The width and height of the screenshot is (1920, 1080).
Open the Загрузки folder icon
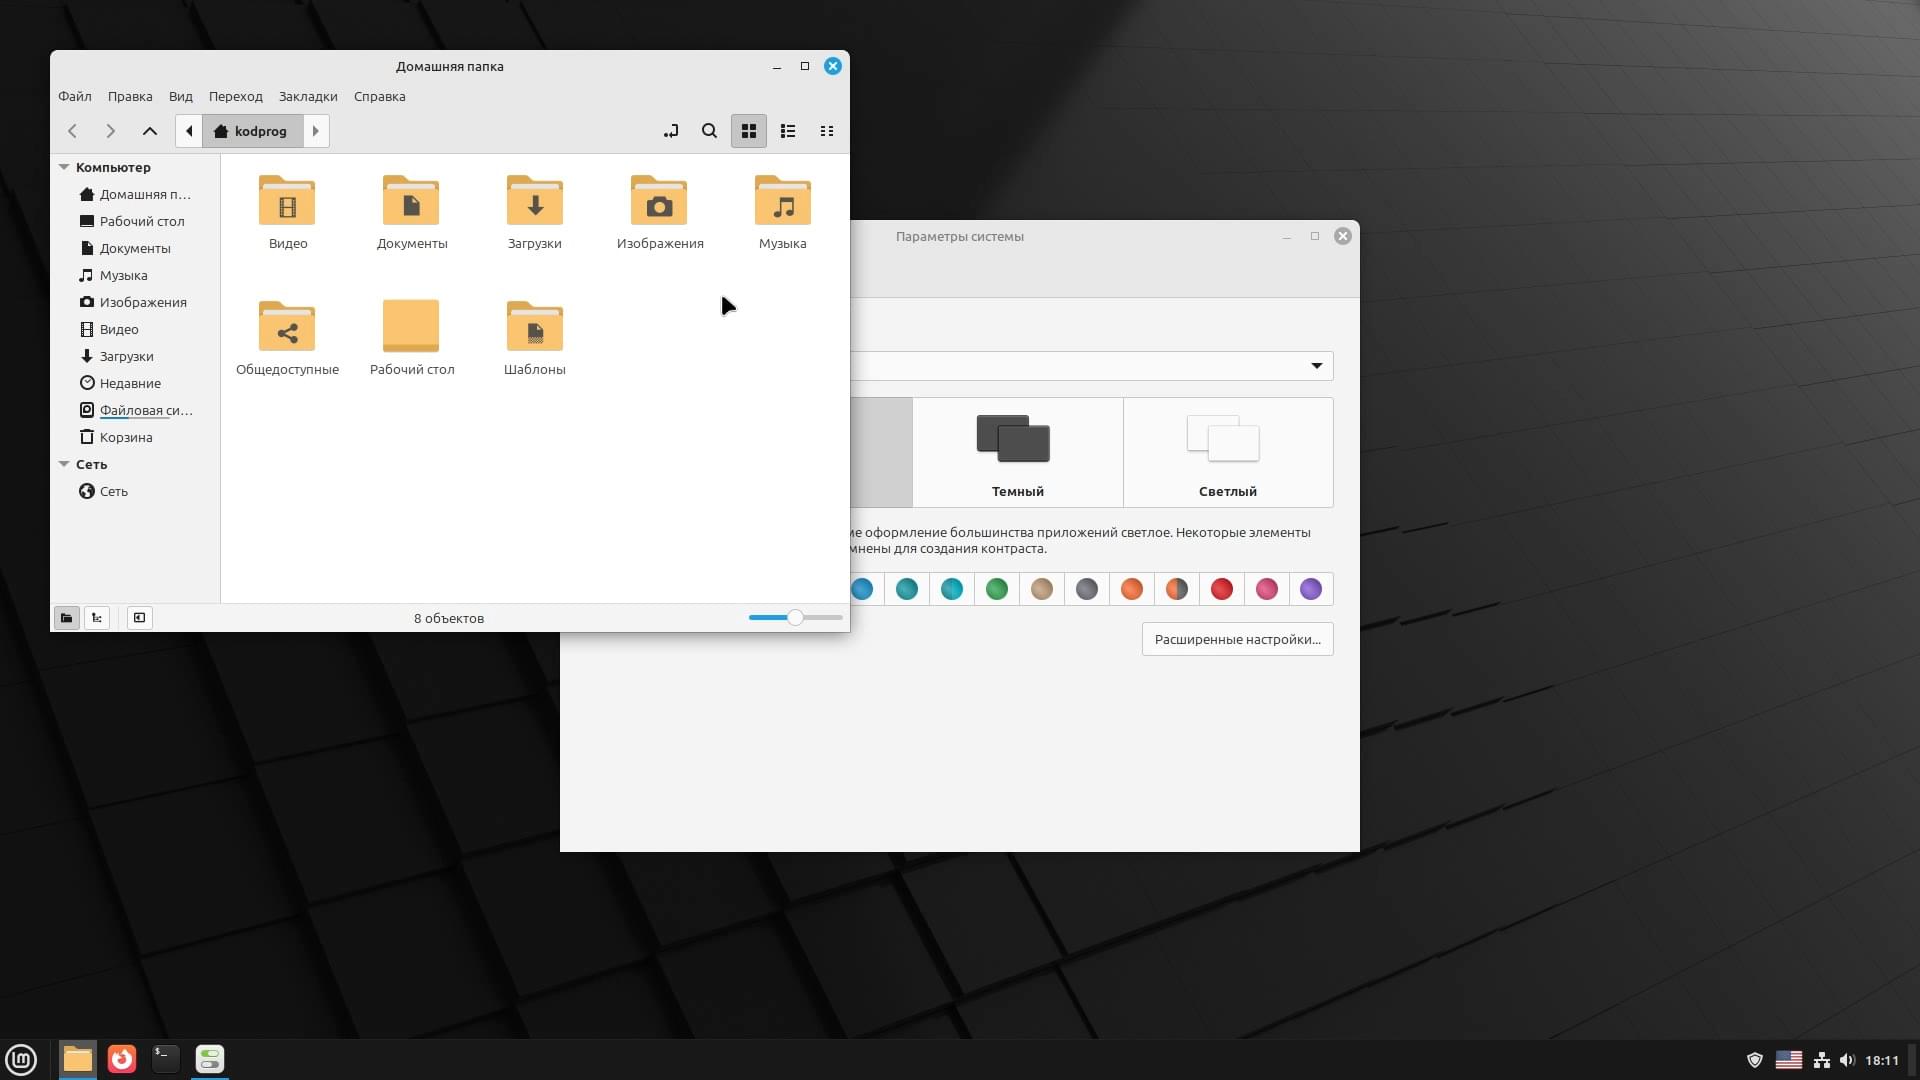point(535,201)
